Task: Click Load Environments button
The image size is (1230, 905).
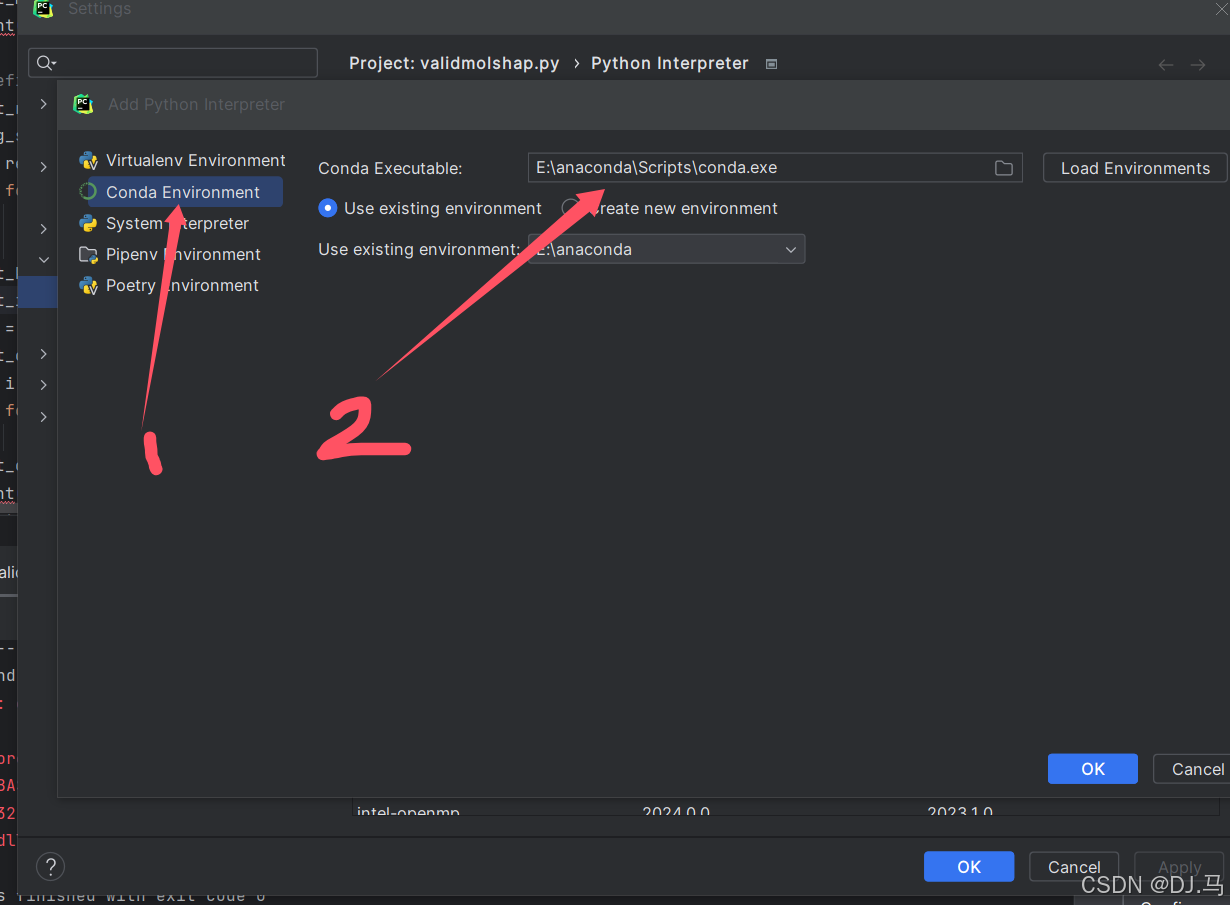Action: pyautogui.click(x=1135, y=168)
